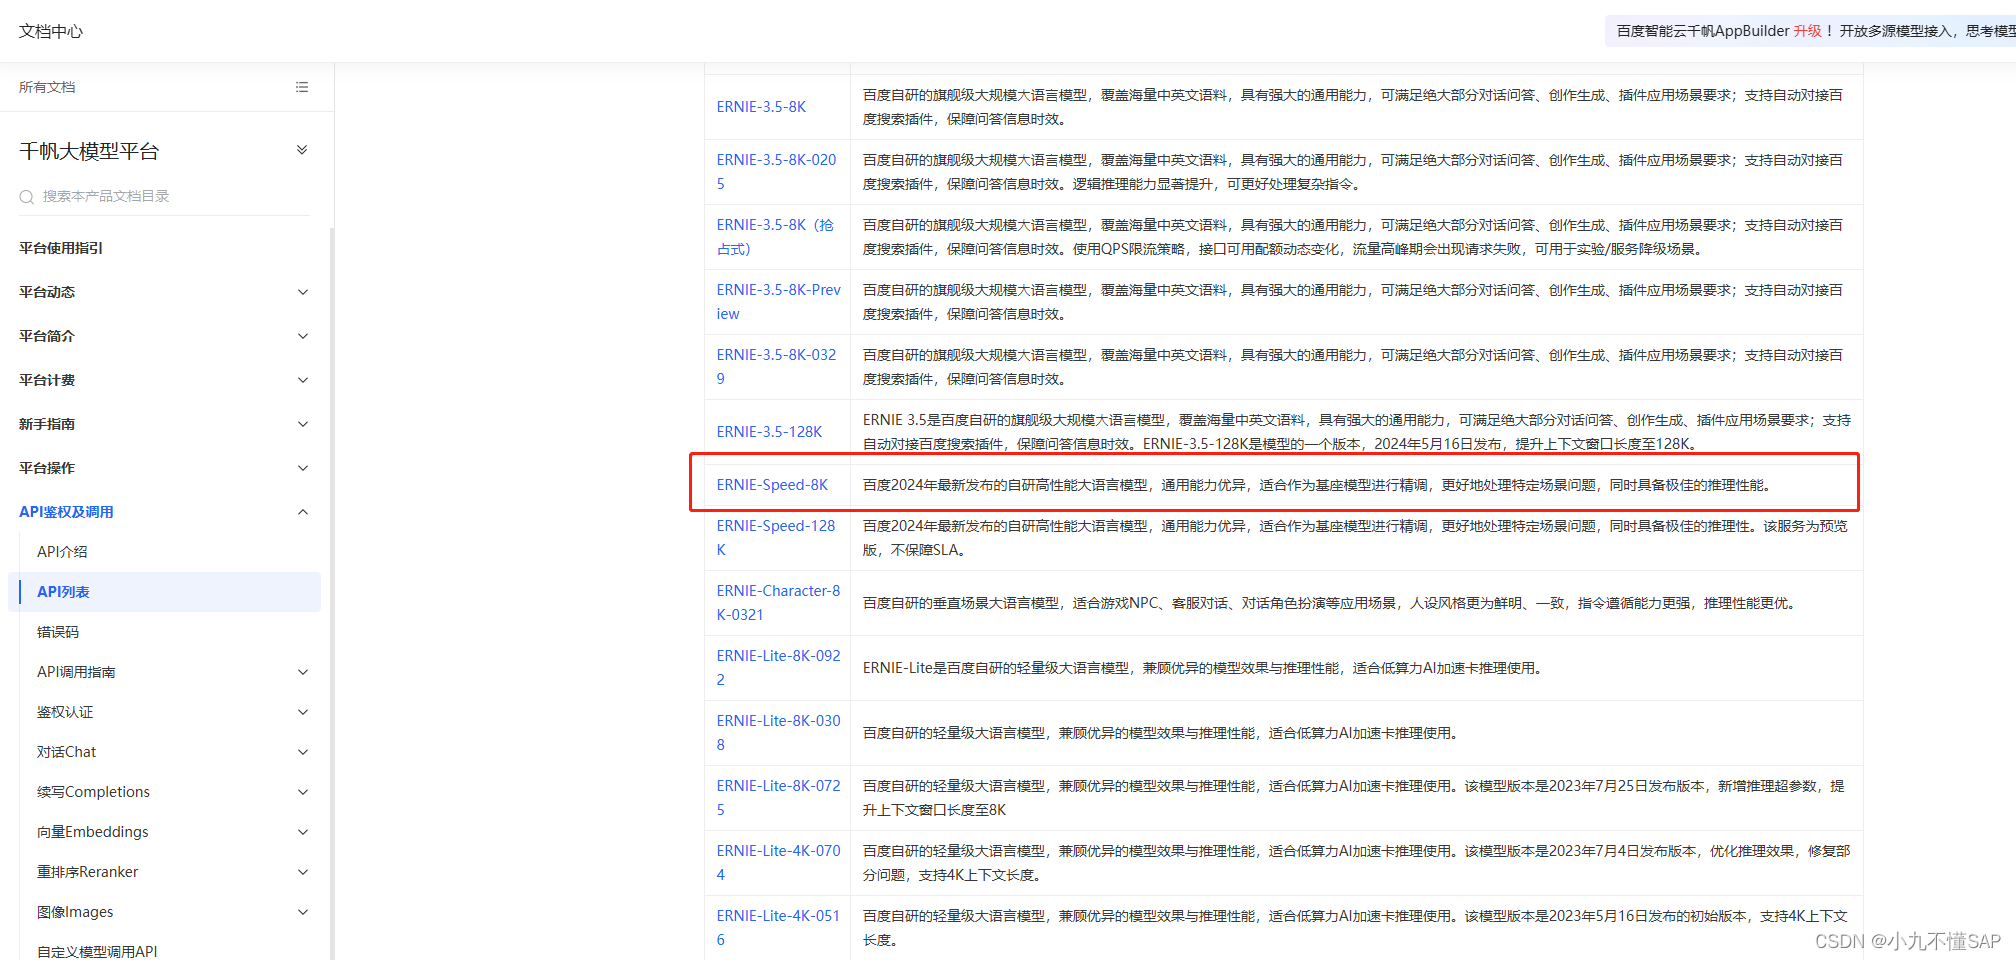Expand the 重排序Reranker chevron
2016x960 pixels.
tap(303, 872)
